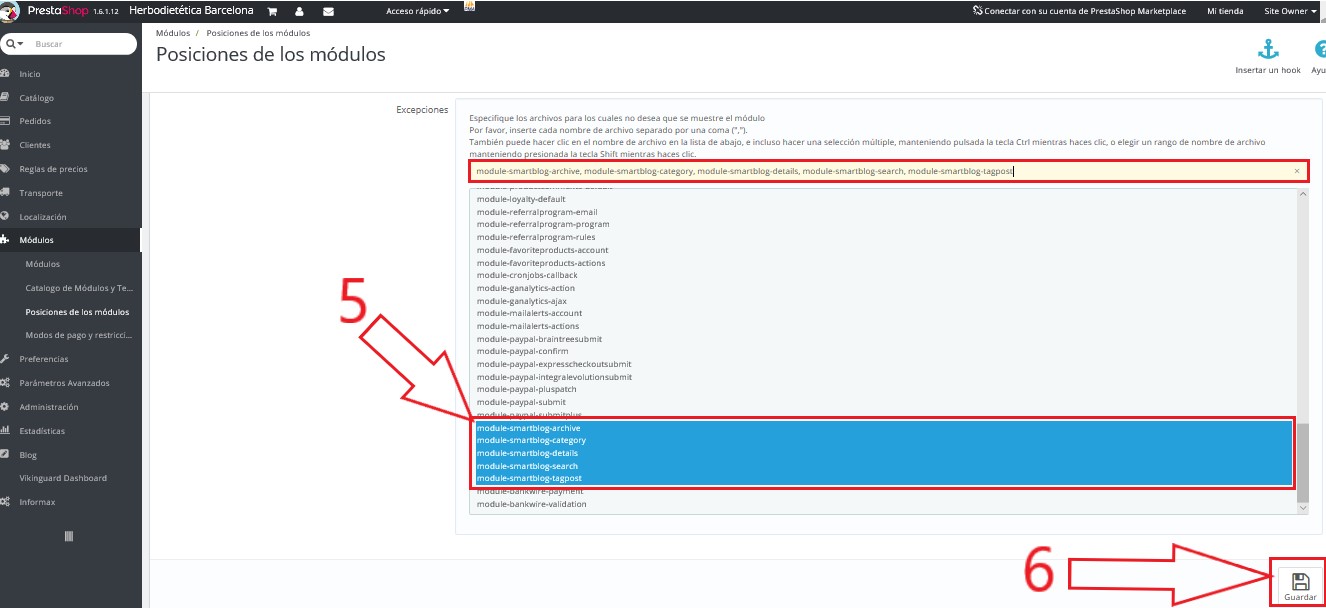The height and width of the screenshot is (608, 1326).
Task: Select module-paypal-expresscheckoutsubmit in the list
Action: click(x=554, y=364)
